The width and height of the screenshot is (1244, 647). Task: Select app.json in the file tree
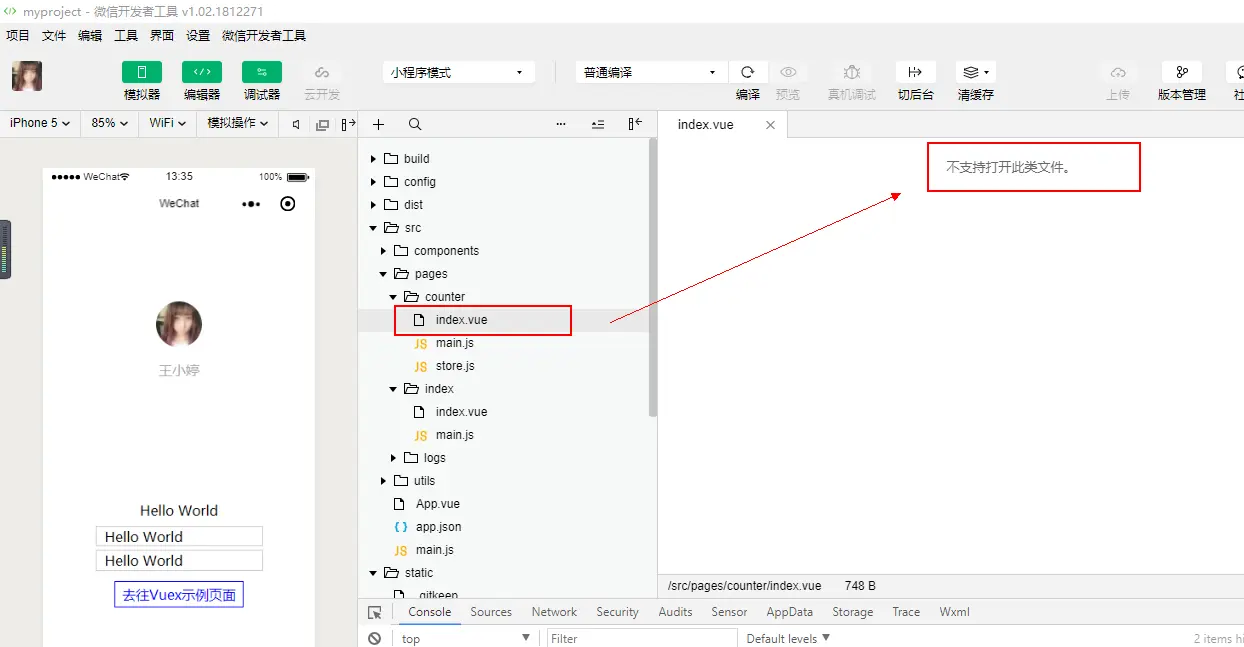(x=438, y=527)
